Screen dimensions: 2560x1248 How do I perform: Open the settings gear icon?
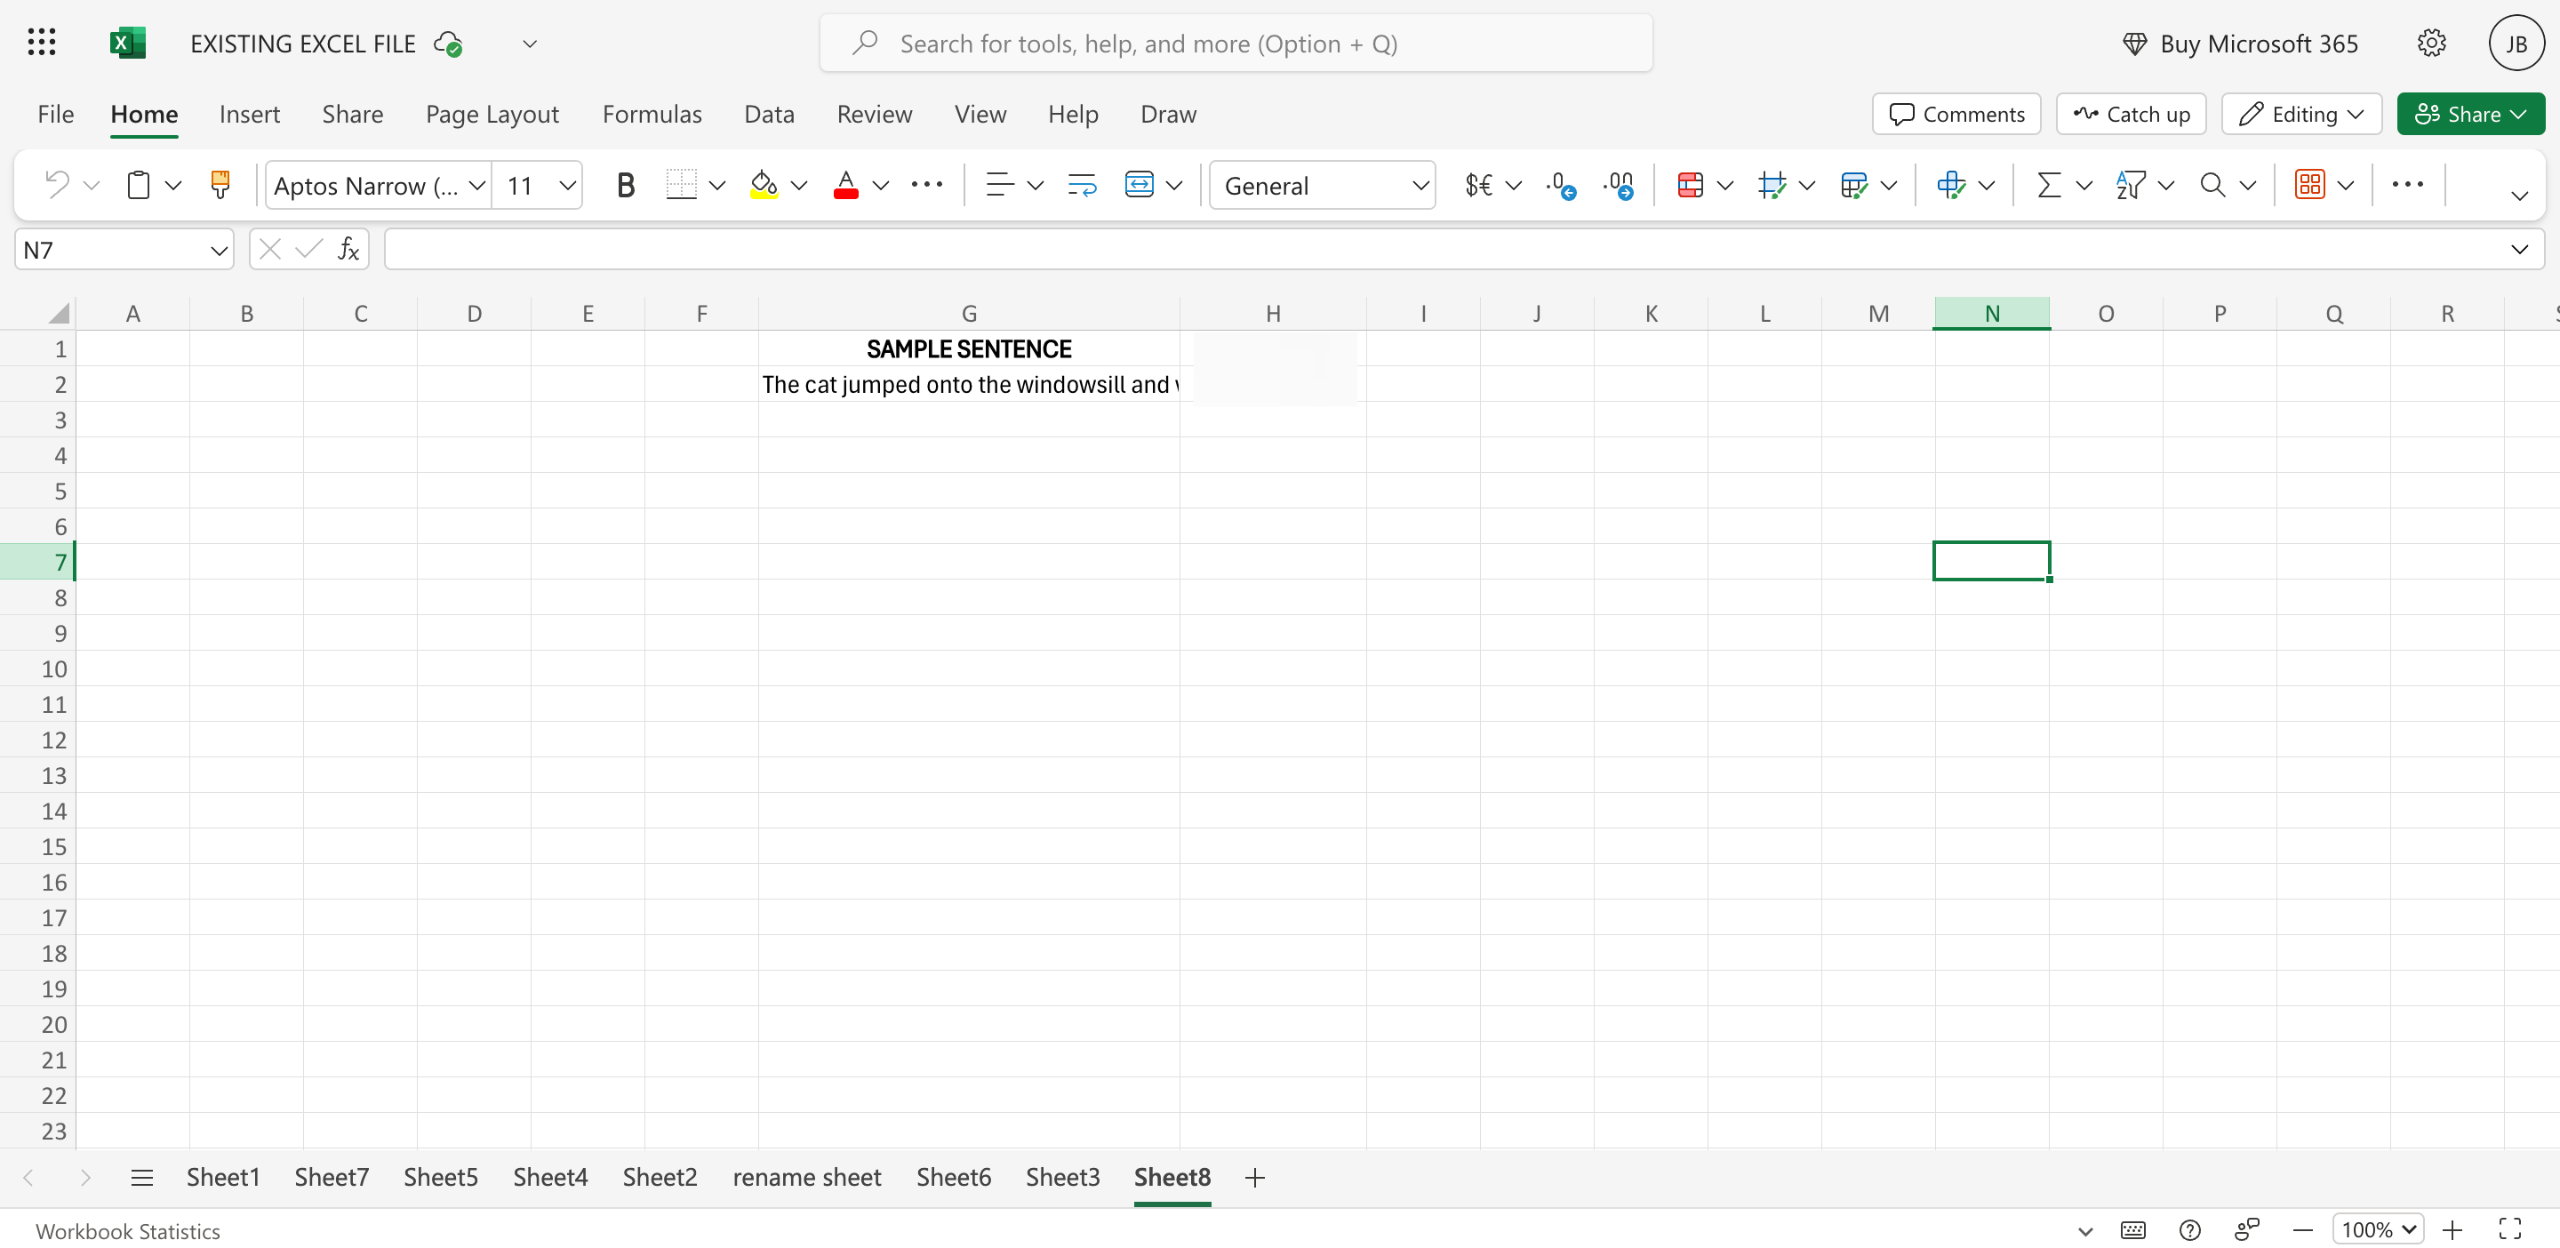[2431, 43]
